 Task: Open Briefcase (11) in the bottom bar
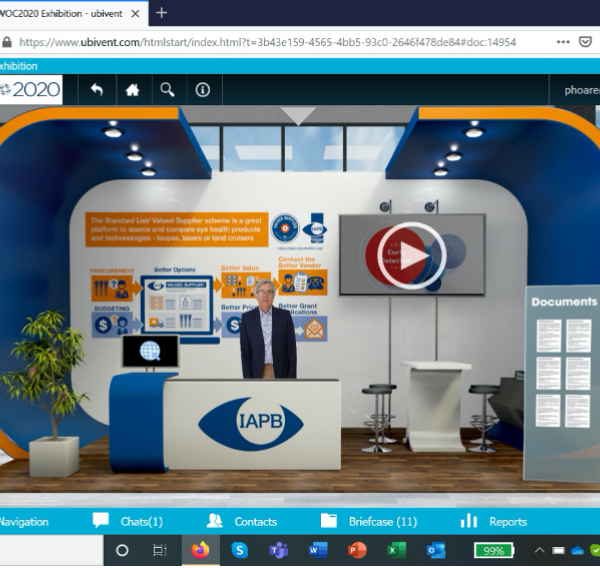coord(383,522)
